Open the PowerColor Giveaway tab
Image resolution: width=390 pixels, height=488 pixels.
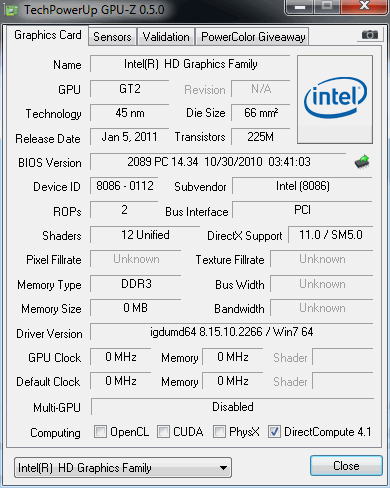click(x=253, y=37)
